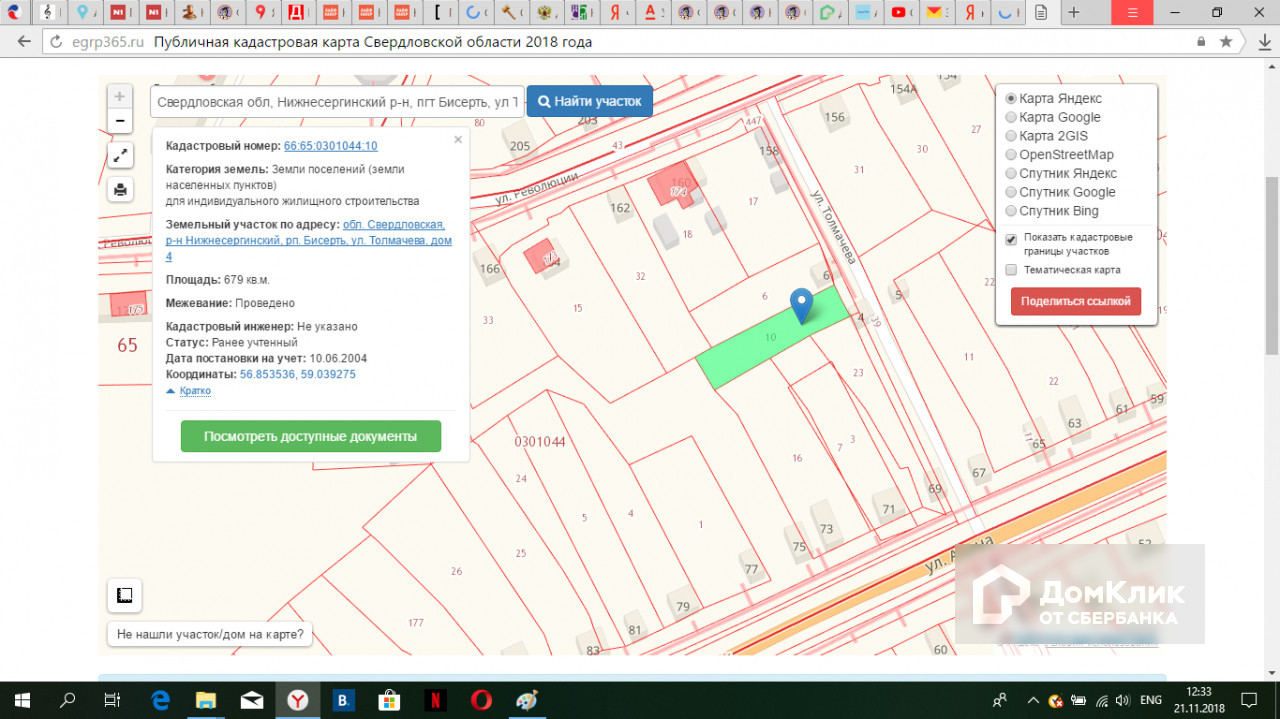Open Paint from the Windows taskbar
Image resolution: width=1280 pixels, height=719 pixels.
click(527, 700)
